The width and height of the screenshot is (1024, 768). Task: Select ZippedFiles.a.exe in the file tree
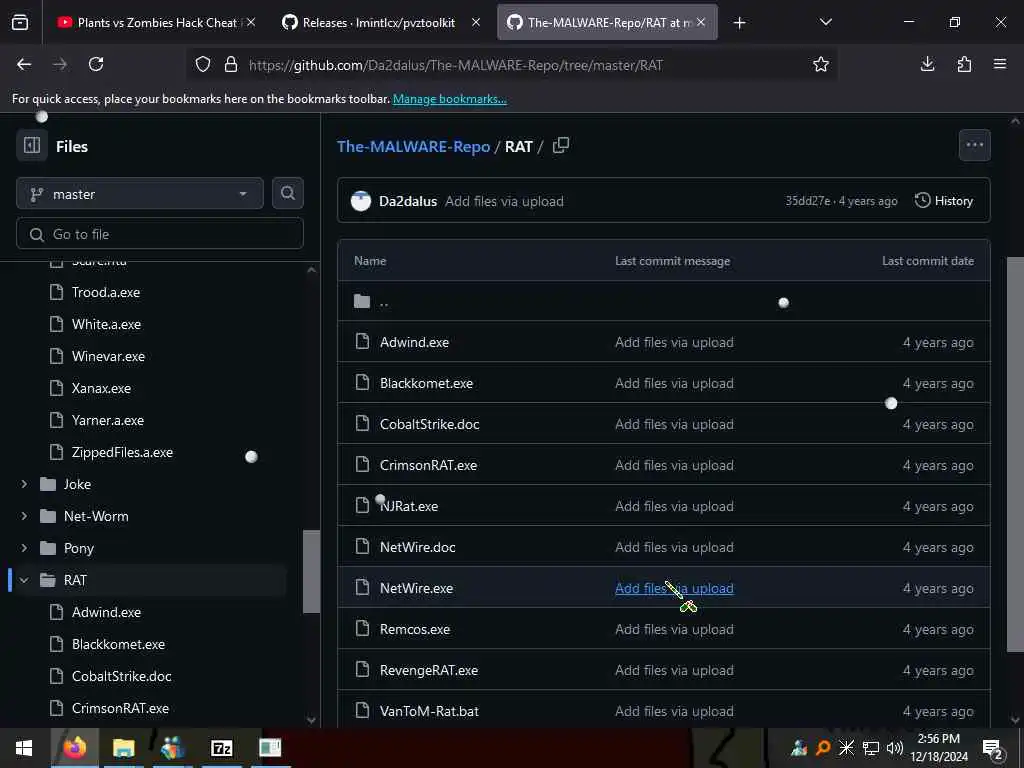tap(122, 452)
